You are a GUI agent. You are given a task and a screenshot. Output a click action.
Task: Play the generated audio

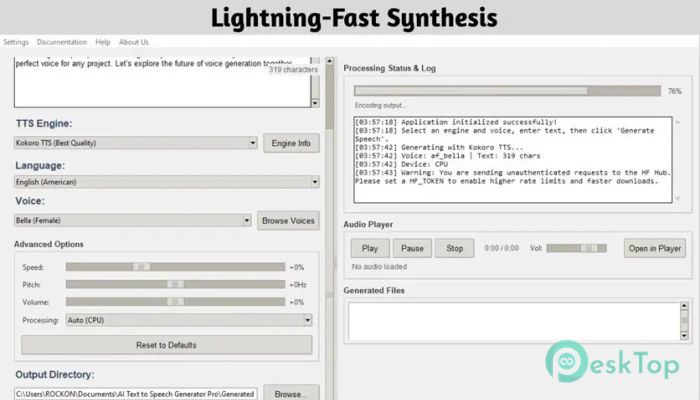coord(370,248)
